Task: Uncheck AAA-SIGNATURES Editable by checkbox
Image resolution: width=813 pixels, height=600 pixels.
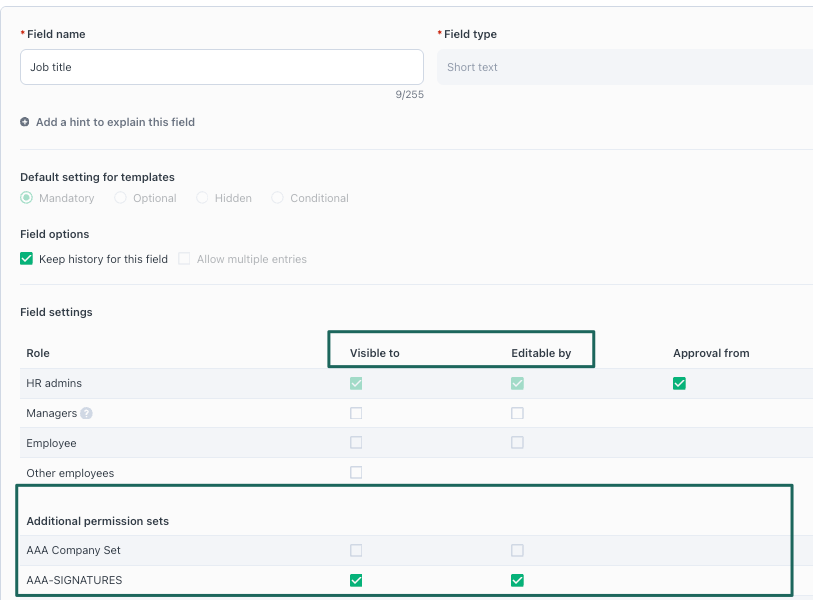Action: pyautogui.click(x=517, y=580)
